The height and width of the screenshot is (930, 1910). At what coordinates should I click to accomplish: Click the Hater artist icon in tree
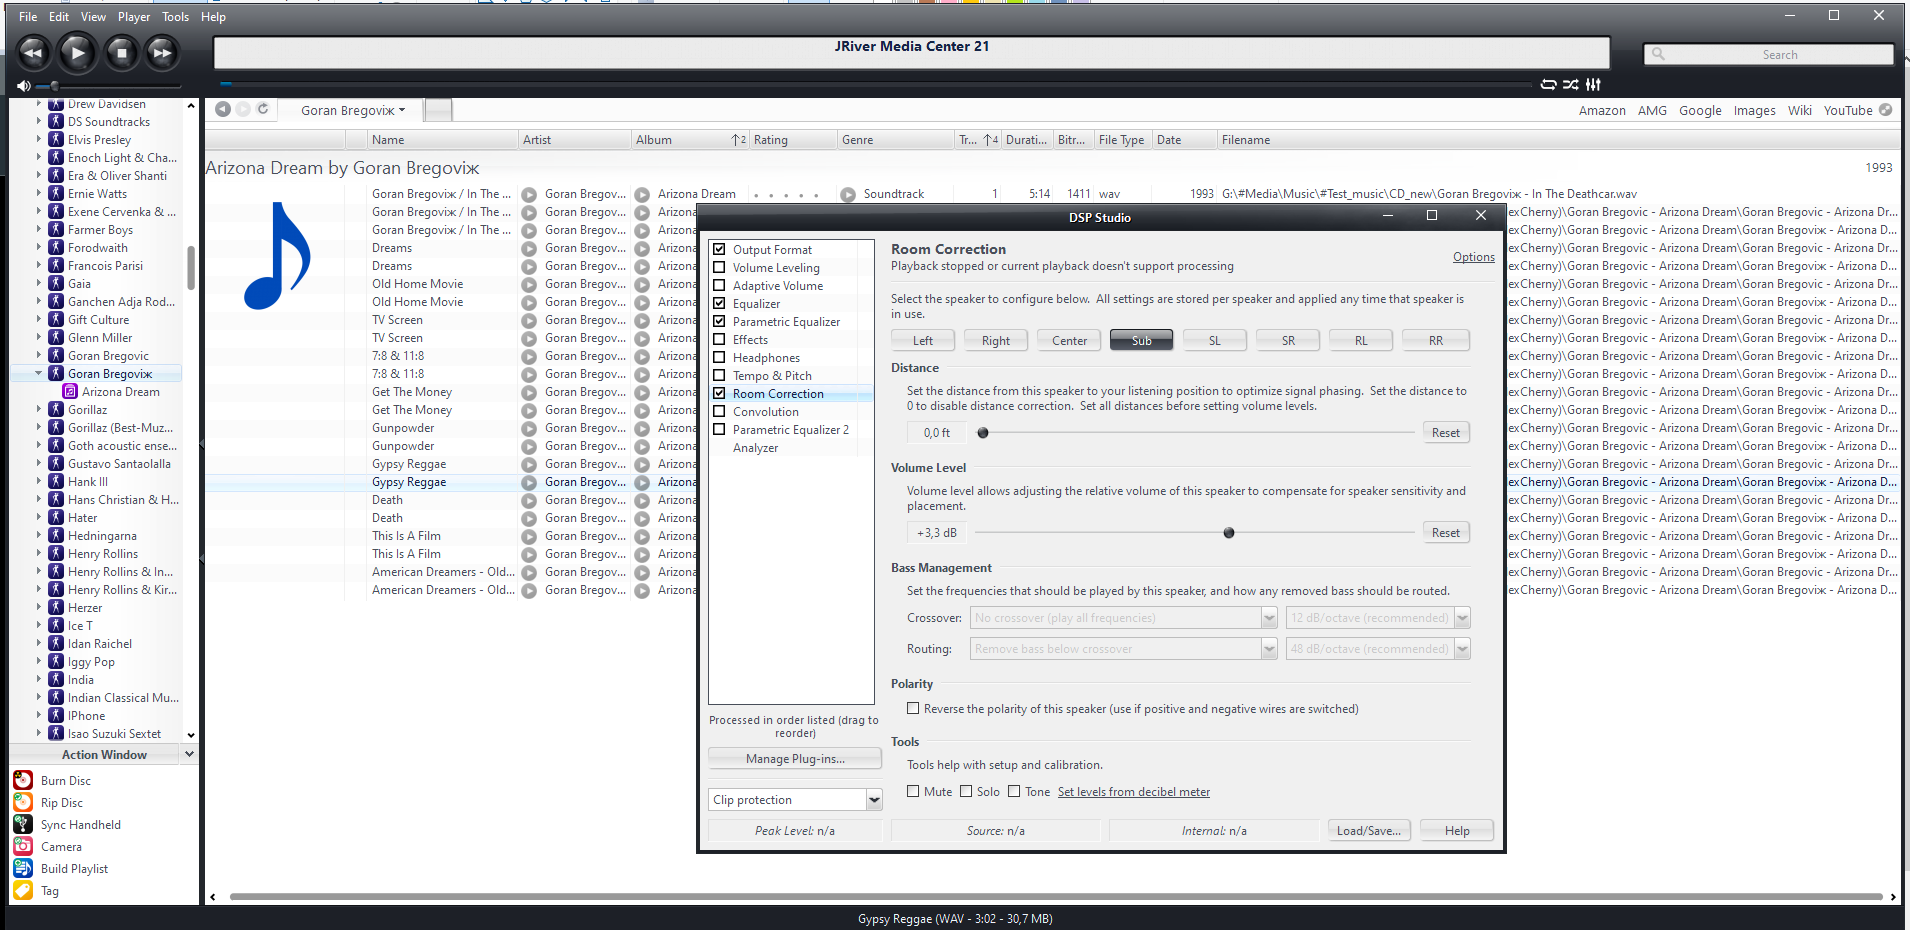(x=56, y=517)
